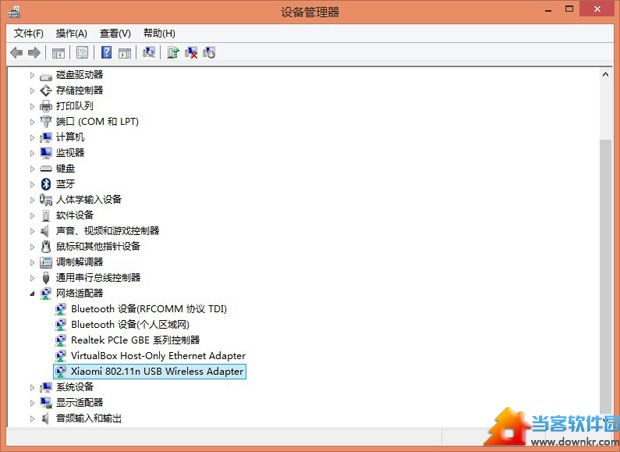Select the 调制解调器 text label
Viewport: 620px width, 452px height.
point(79,262)
